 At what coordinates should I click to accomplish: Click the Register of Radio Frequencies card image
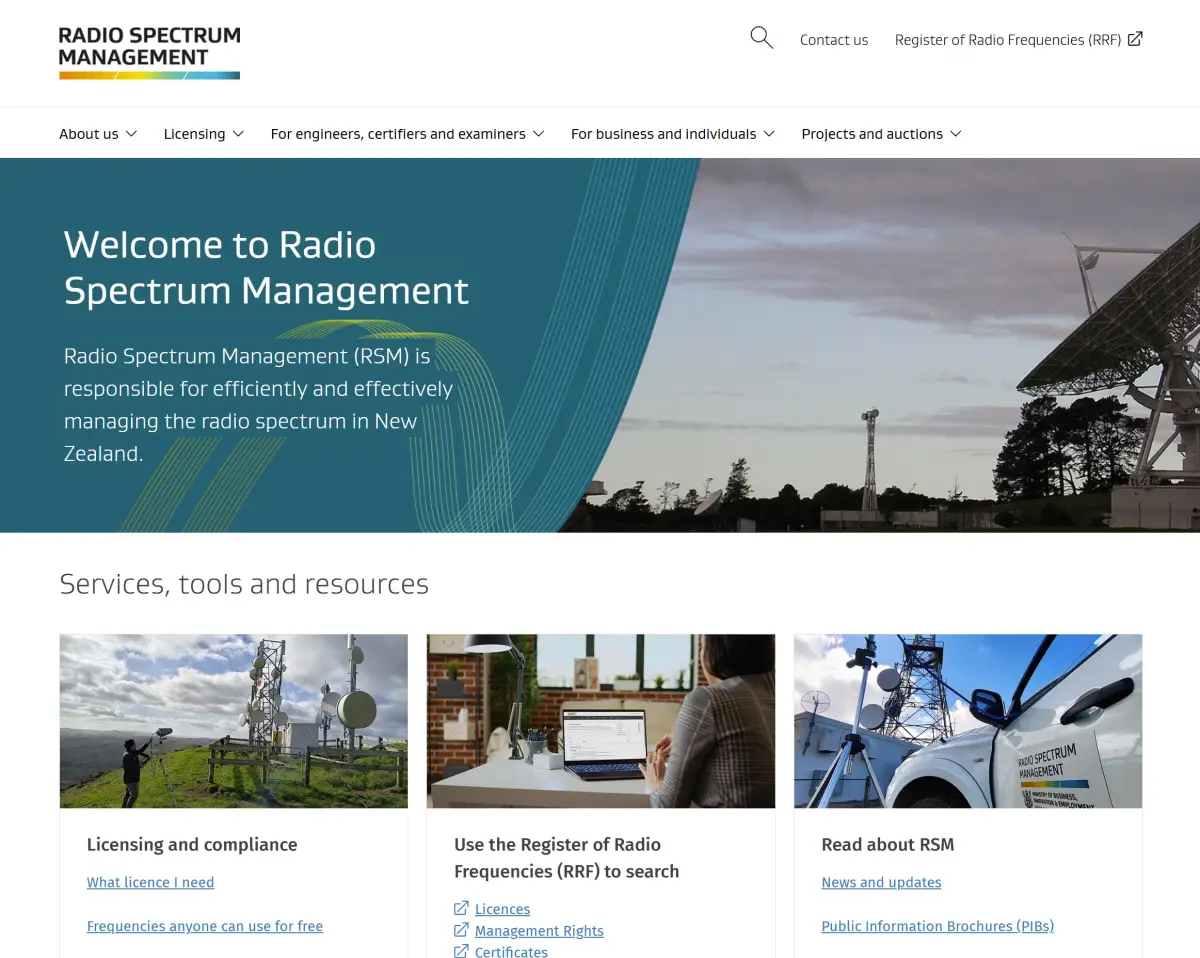600,720
